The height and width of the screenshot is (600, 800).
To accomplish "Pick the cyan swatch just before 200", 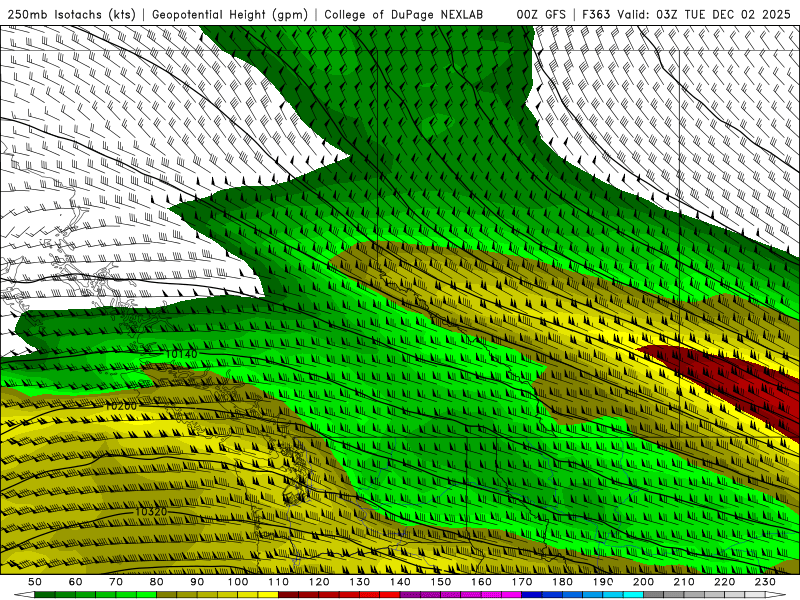I will click(633, 595).
